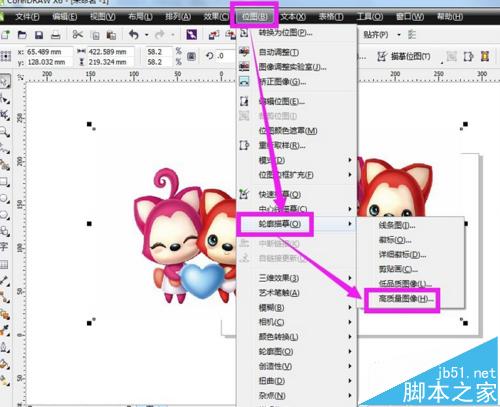Choose 矫正图像(G)... menu entry

[297, 82]
